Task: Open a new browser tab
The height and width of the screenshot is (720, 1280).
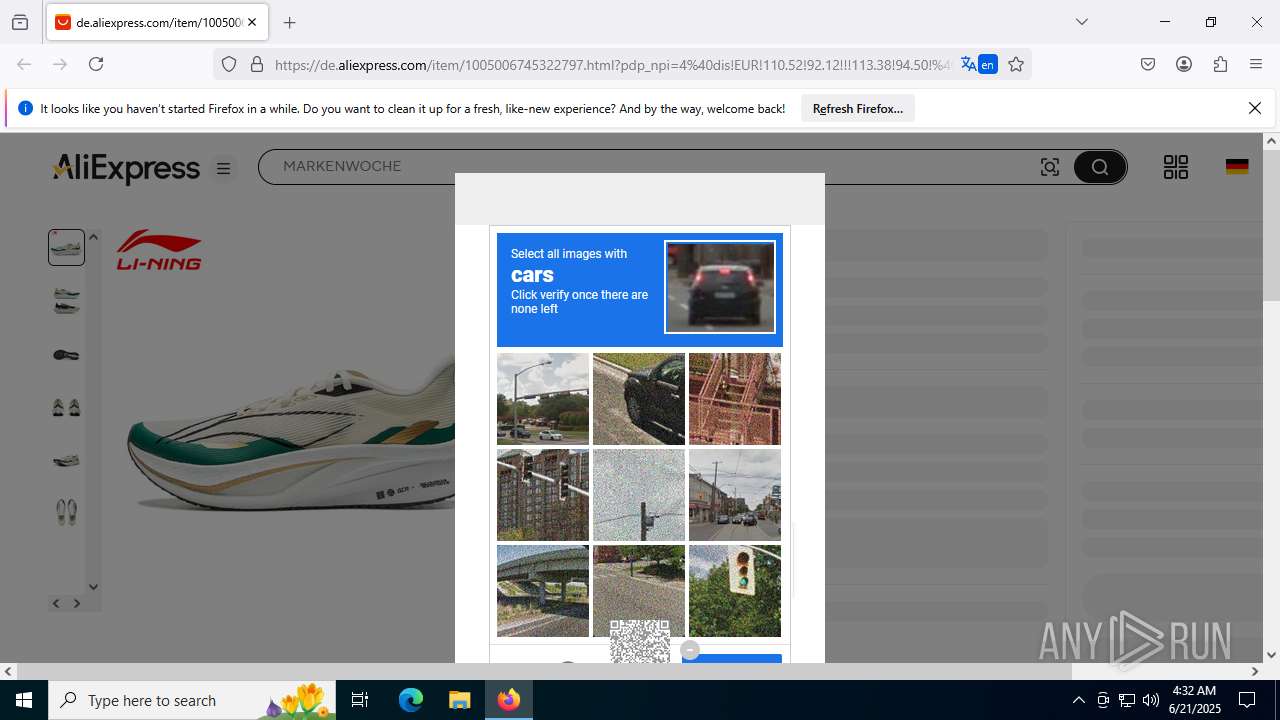Action: tap(289, 22)
